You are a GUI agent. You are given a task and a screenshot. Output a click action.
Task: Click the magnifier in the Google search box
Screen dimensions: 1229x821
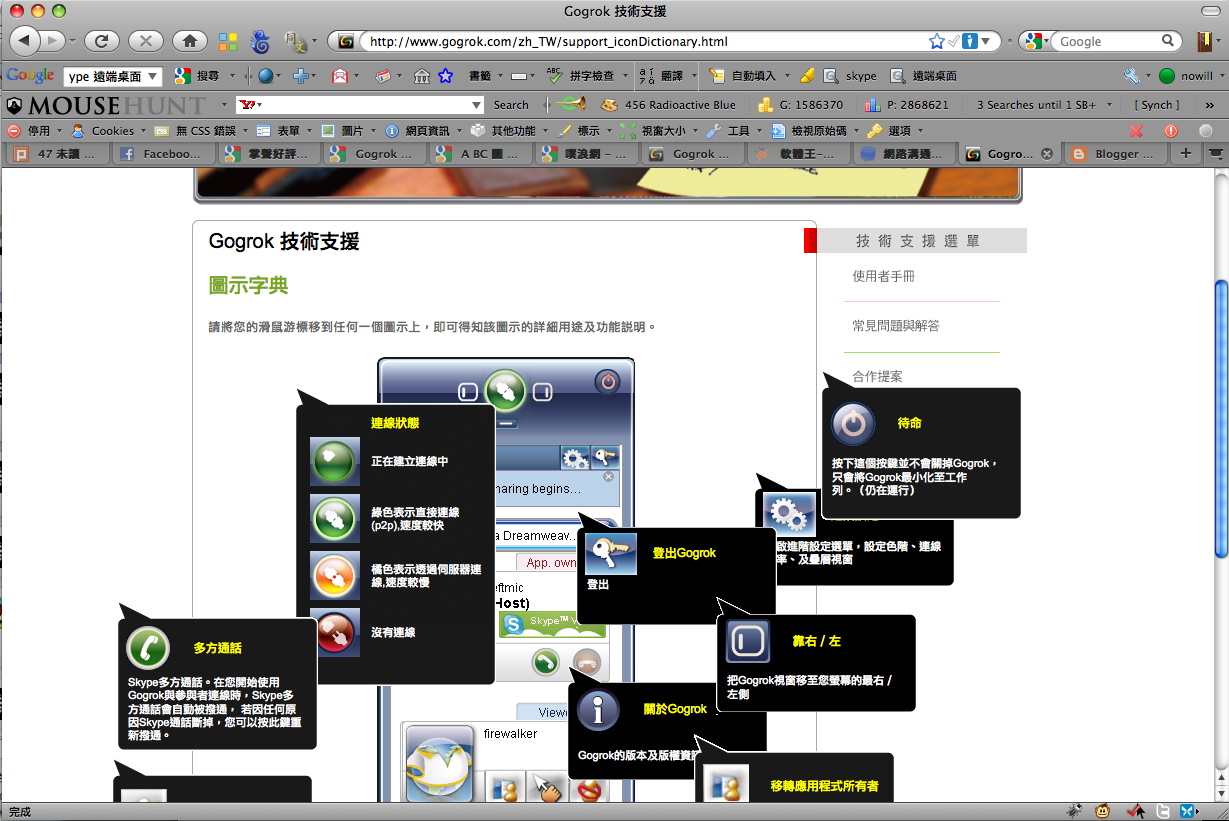[1168, 41]
